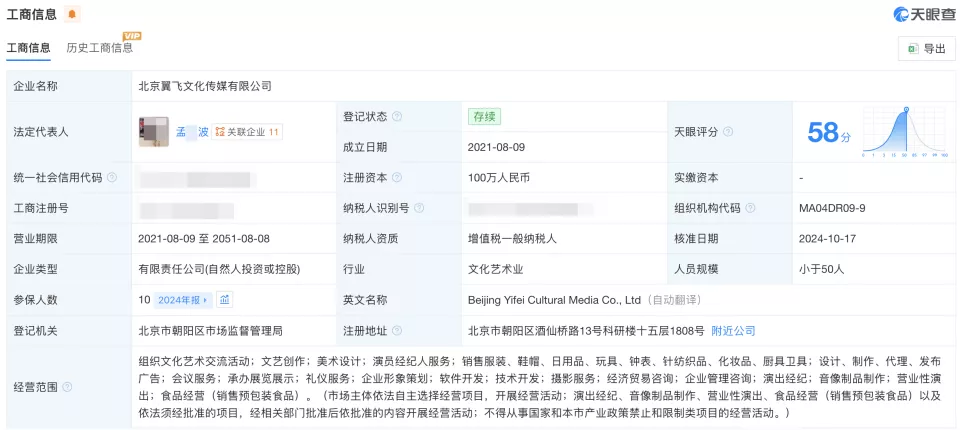Viewport: 960px width, 430px height.
Task: Click the help icon next to 纳税人识别号
Action: (419, 209)
